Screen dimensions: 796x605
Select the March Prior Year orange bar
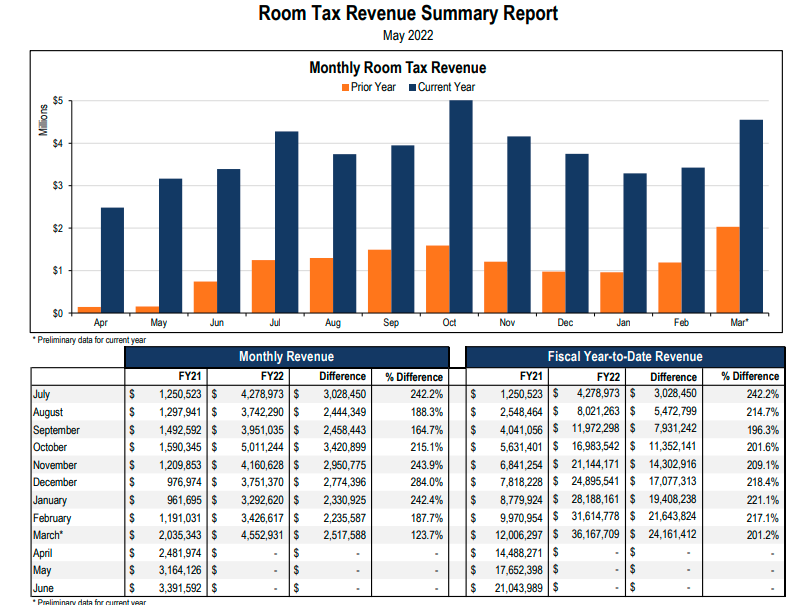coord(728,270)
